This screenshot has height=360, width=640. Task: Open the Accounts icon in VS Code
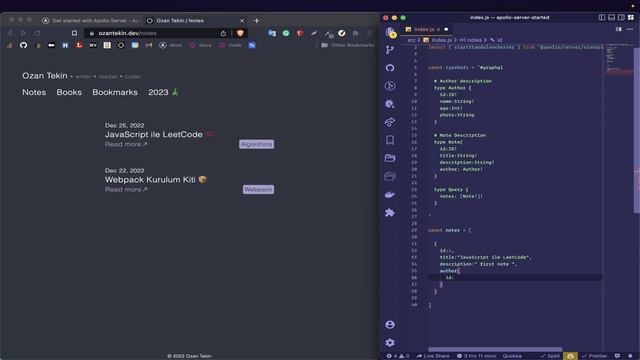(390, 324)
